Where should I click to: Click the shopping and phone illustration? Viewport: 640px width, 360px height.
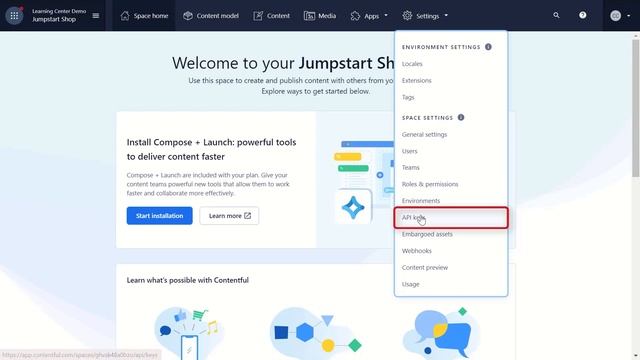tap(189, 333)
